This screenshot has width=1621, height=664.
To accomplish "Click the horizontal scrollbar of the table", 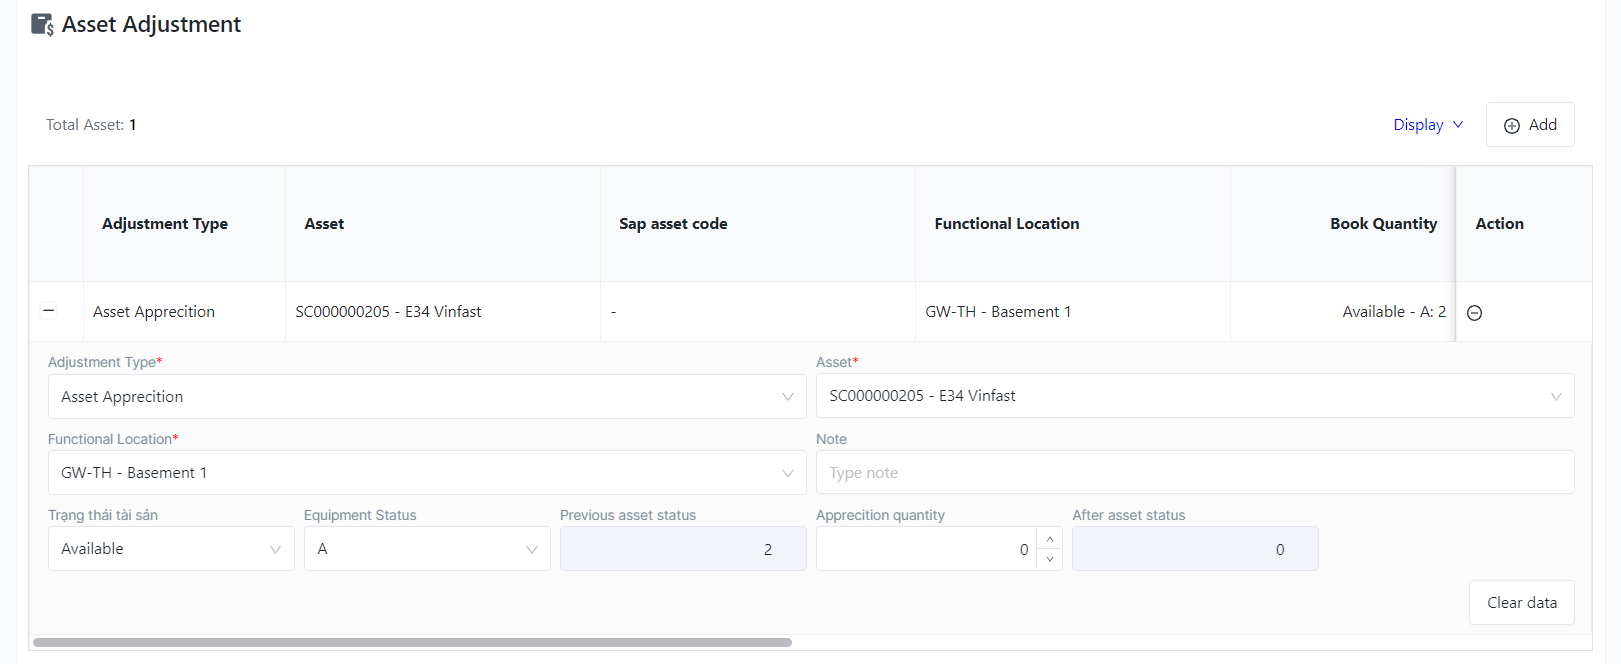I will 412,642.
